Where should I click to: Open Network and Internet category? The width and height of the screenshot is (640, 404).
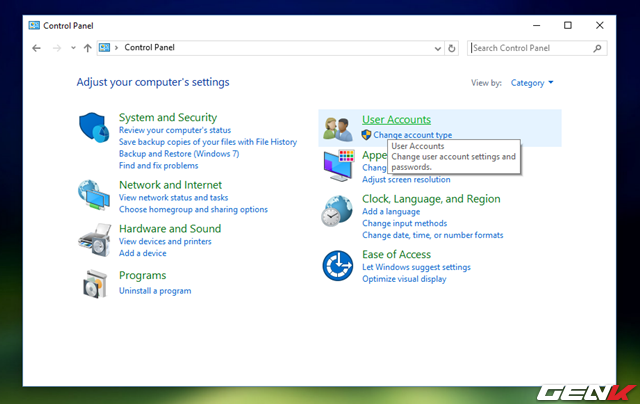(170, 185)
